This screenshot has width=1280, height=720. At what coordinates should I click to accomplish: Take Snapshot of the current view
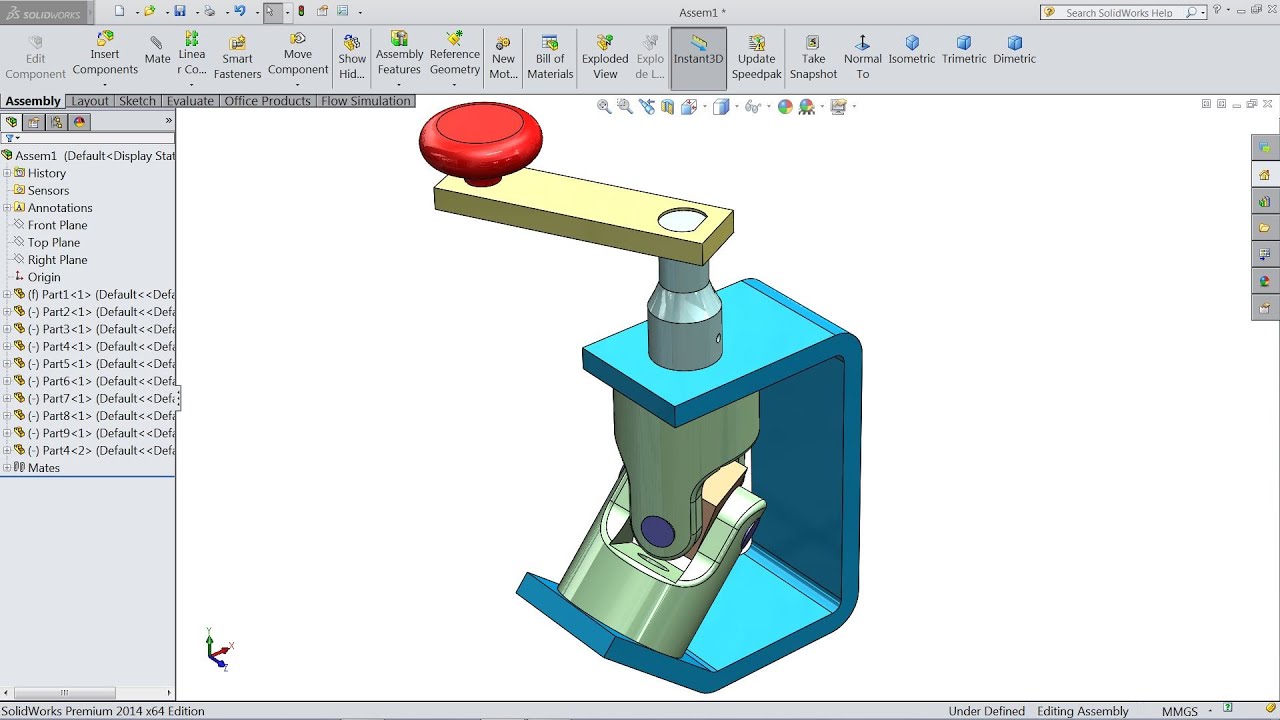[813, 58]
